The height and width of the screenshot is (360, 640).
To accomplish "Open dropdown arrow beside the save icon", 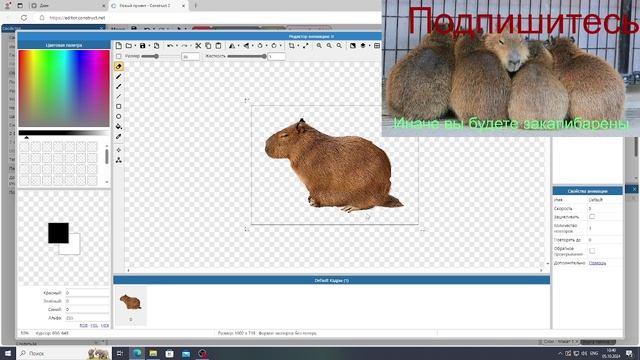I will (x=149, y=46).
